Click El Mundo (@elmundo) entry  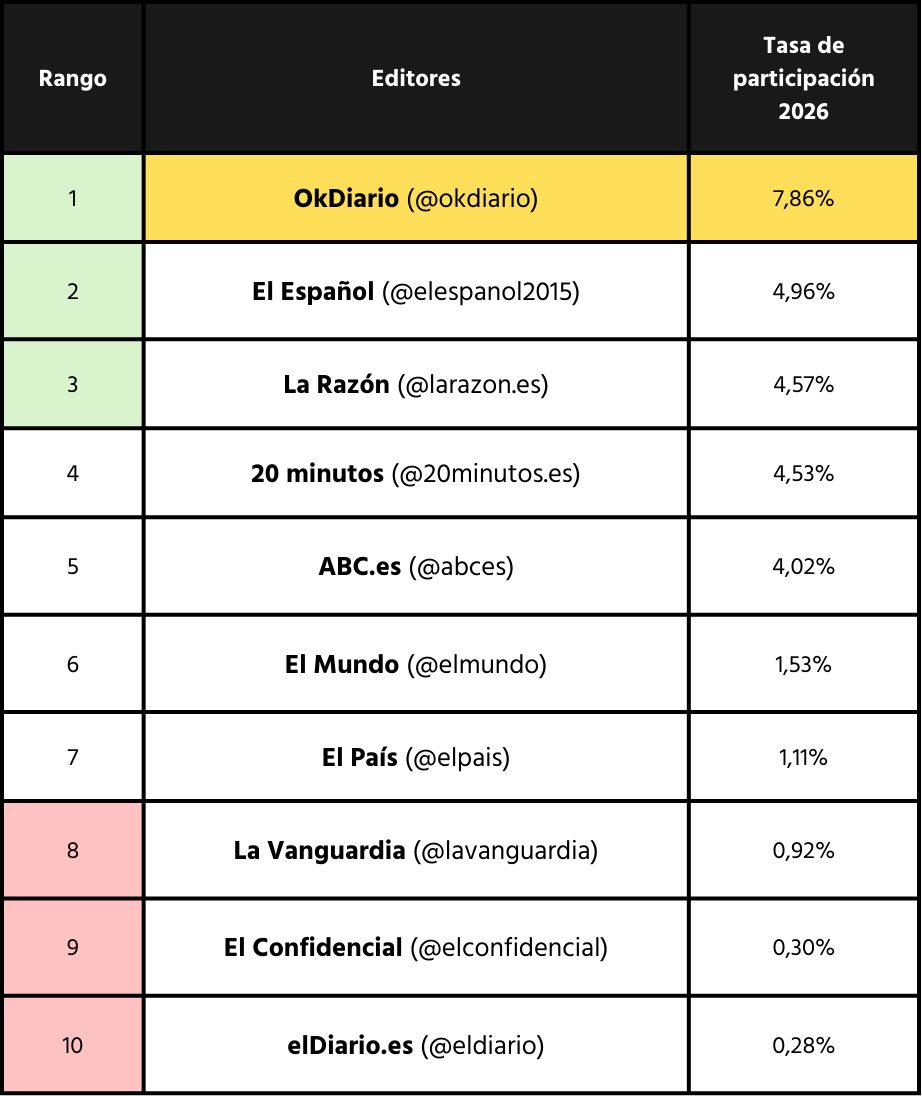(416, 664)
